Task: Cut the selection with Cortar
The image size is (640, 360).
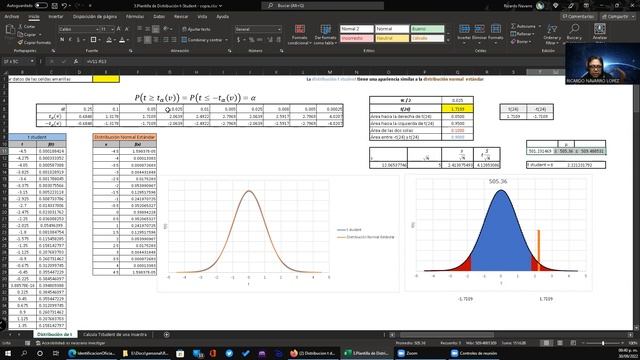Action: coord(27,27)
